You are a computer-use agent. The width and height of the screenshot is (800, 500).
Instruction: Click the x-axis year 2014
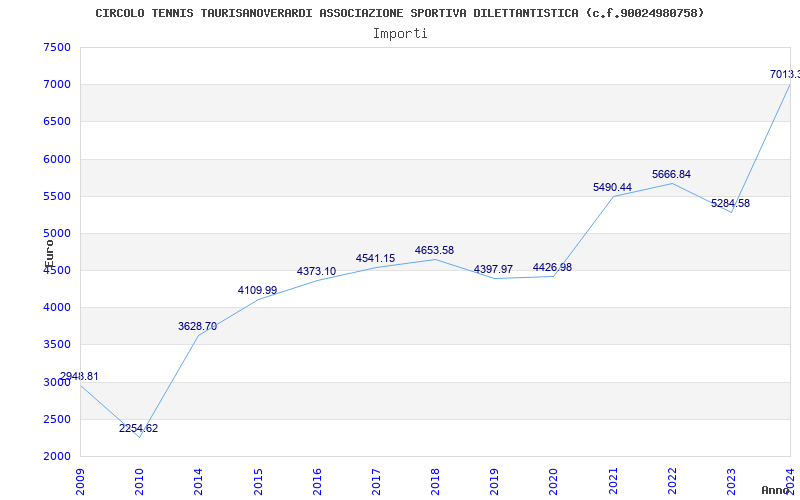pyautogui.click(x=198, y=482)
